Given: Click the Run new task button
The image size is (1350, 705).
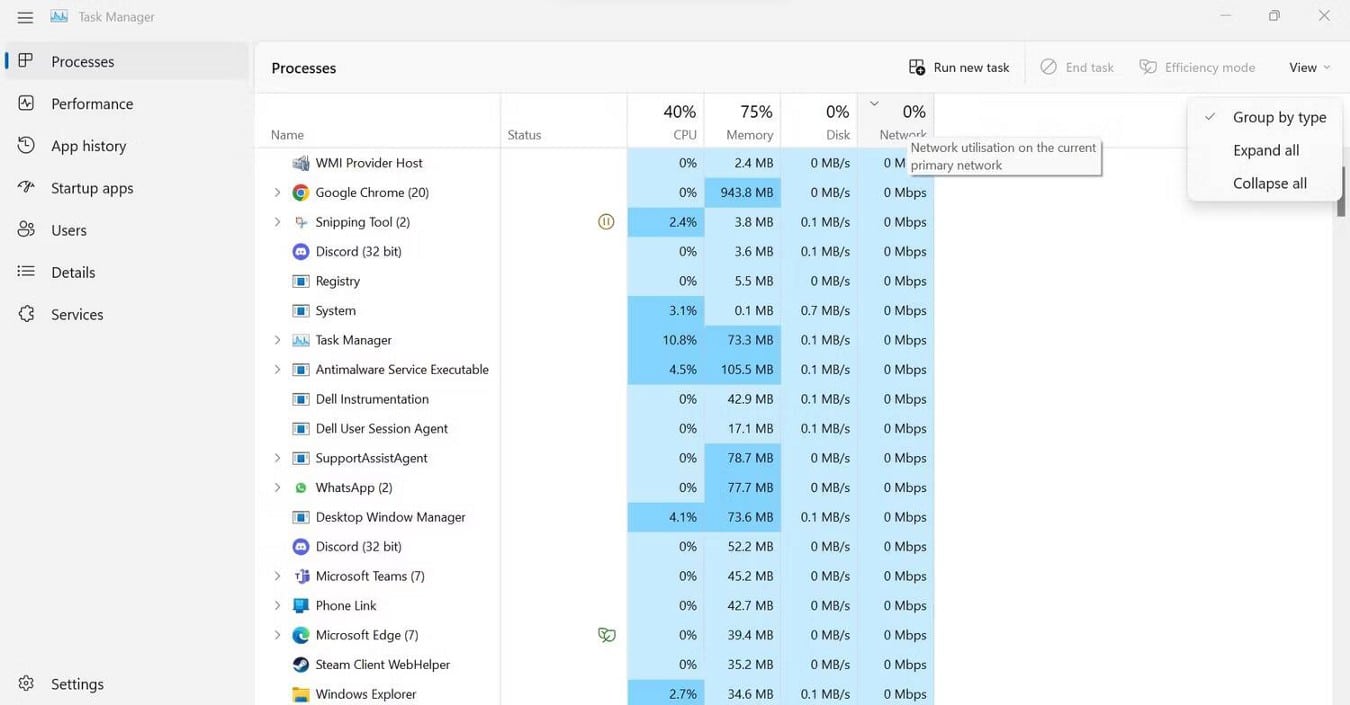Looking at the screenshot, I should click(x=958, y=66).
